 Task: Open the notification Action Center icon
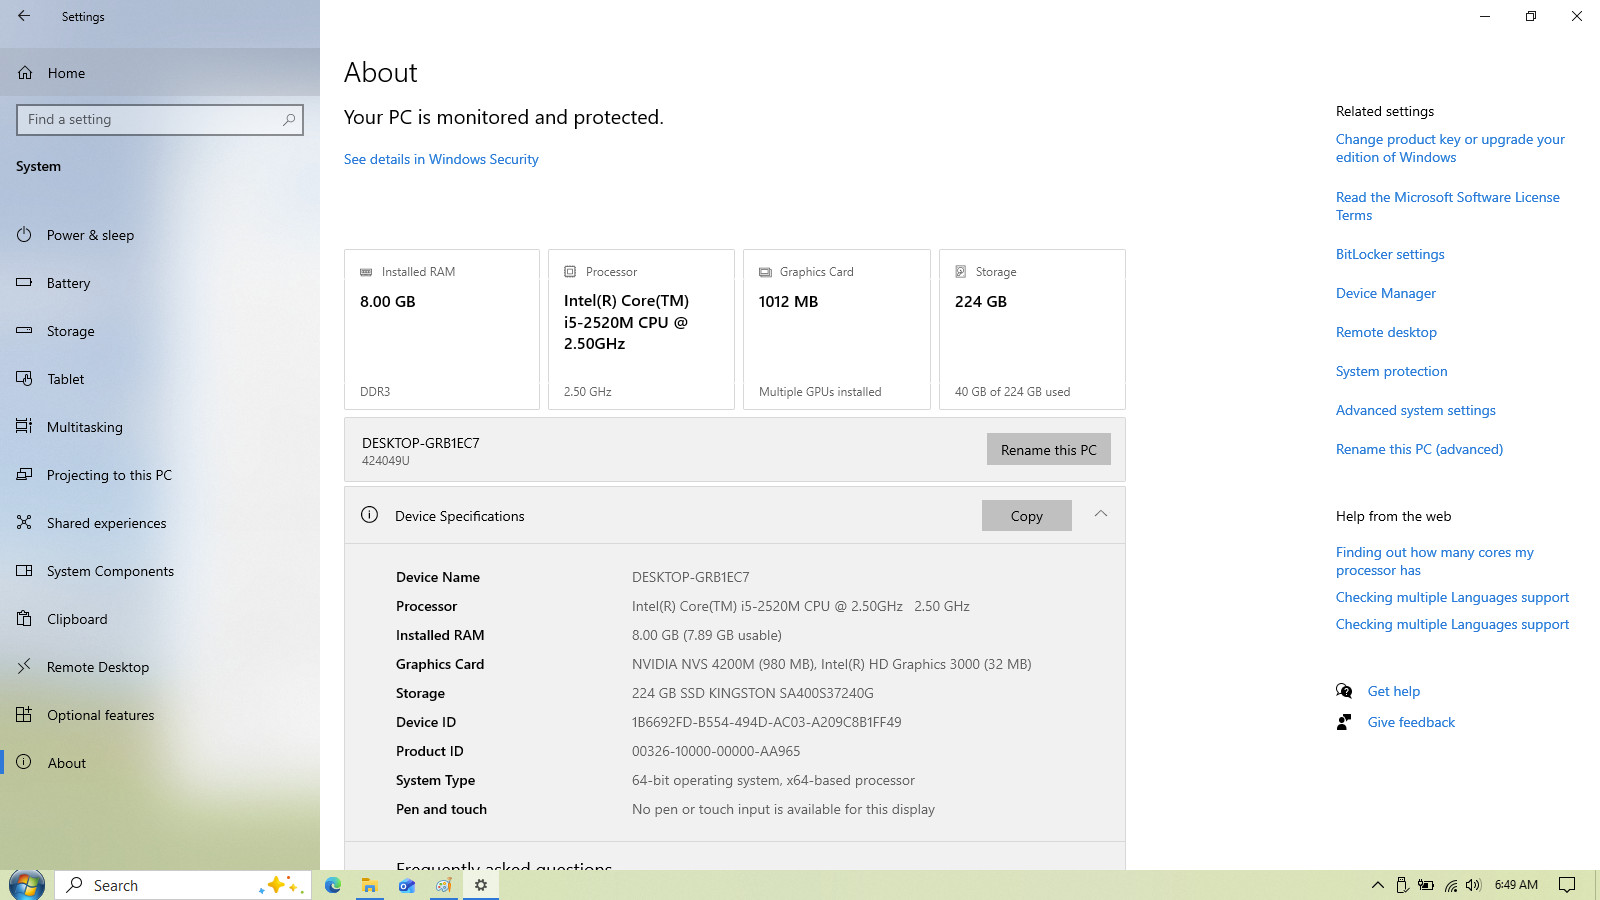pos(1567,885)
